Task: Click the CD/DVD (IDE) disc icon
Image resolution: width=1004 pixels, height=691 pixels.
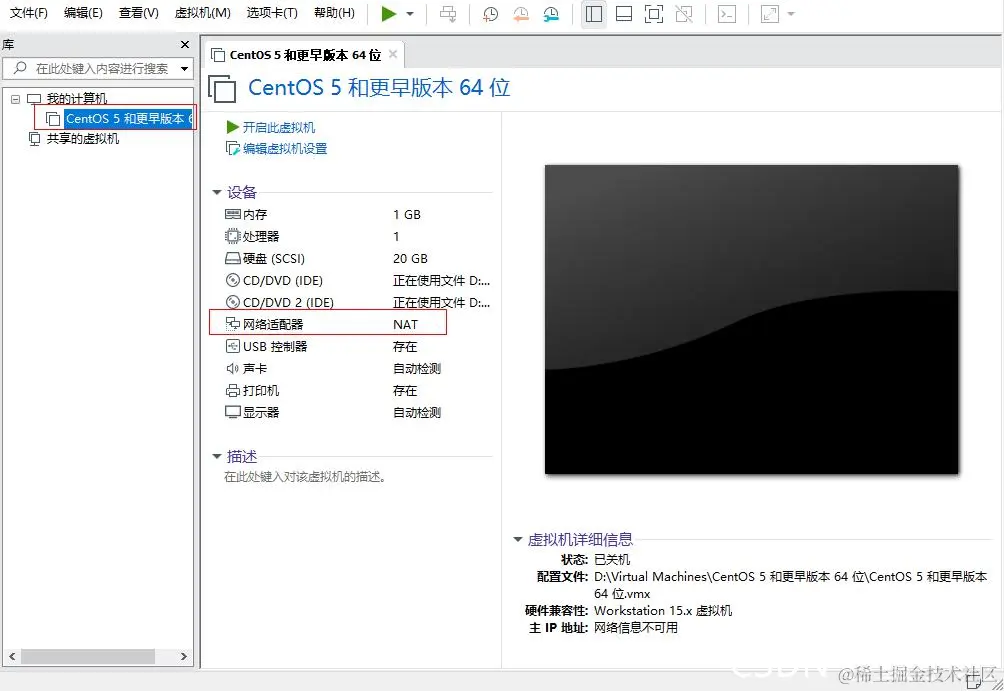Action: (232, 280)
